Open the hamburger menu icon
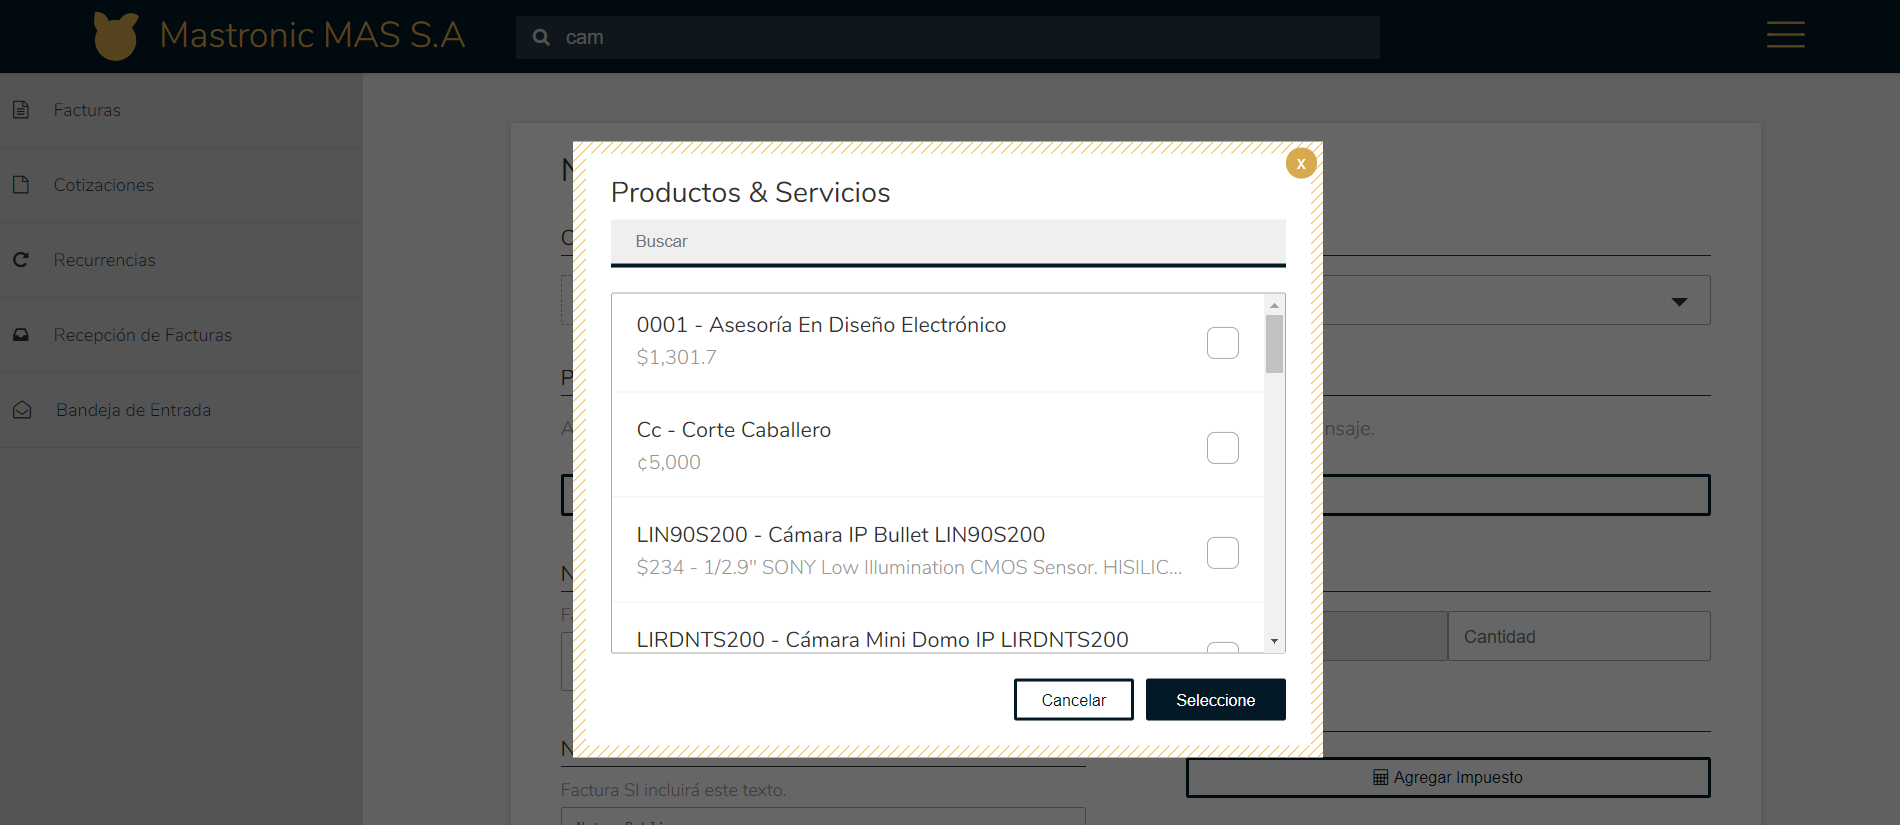The height and width of the screenshot is (825, 1900). [x=1785, y=35]
